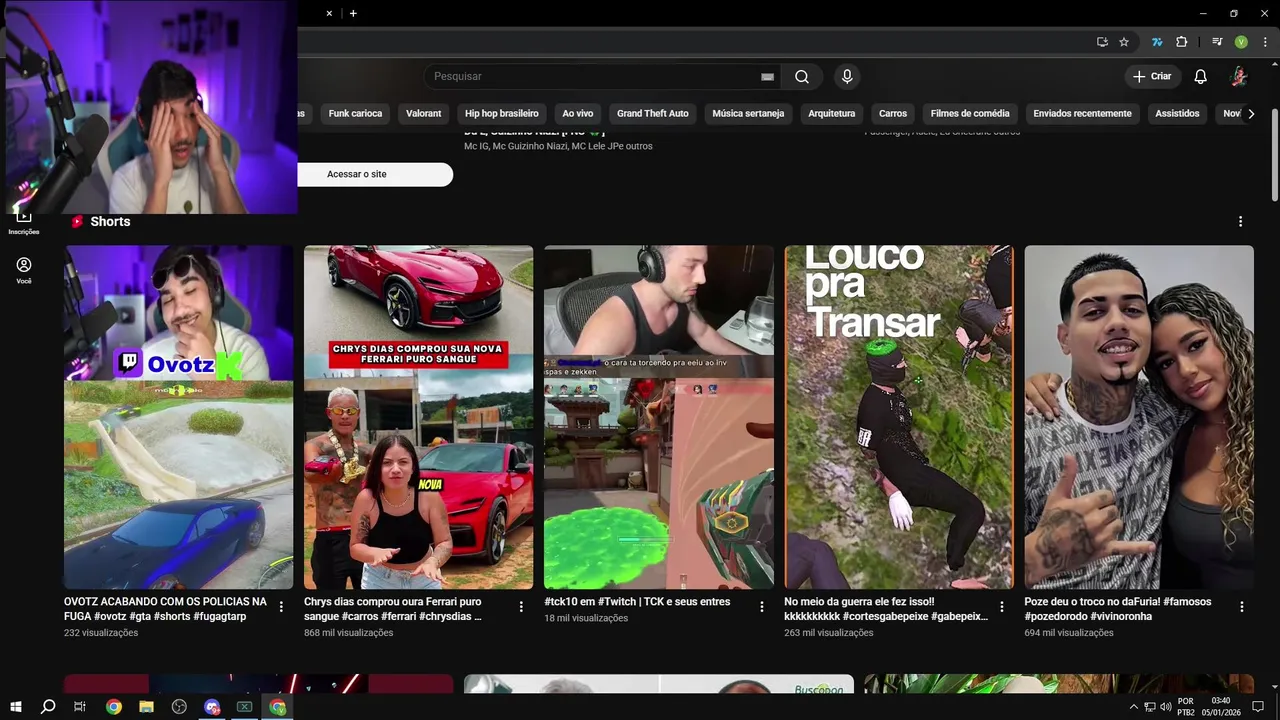The width and height of the screenshot is (1280, 720).
Task: Select the Funk carioca chip
Action: (x=355, y=114)
